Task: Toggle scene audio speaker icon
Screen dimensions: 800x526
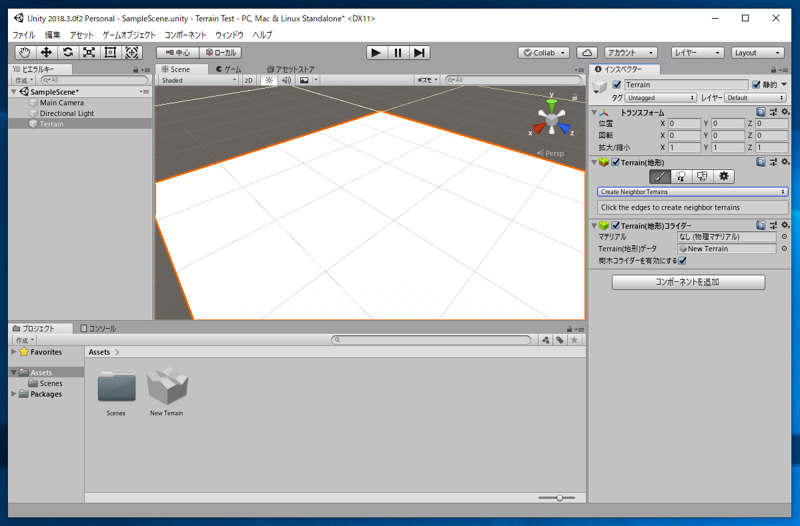Action: pyautogui.click(x=287, y=80)
